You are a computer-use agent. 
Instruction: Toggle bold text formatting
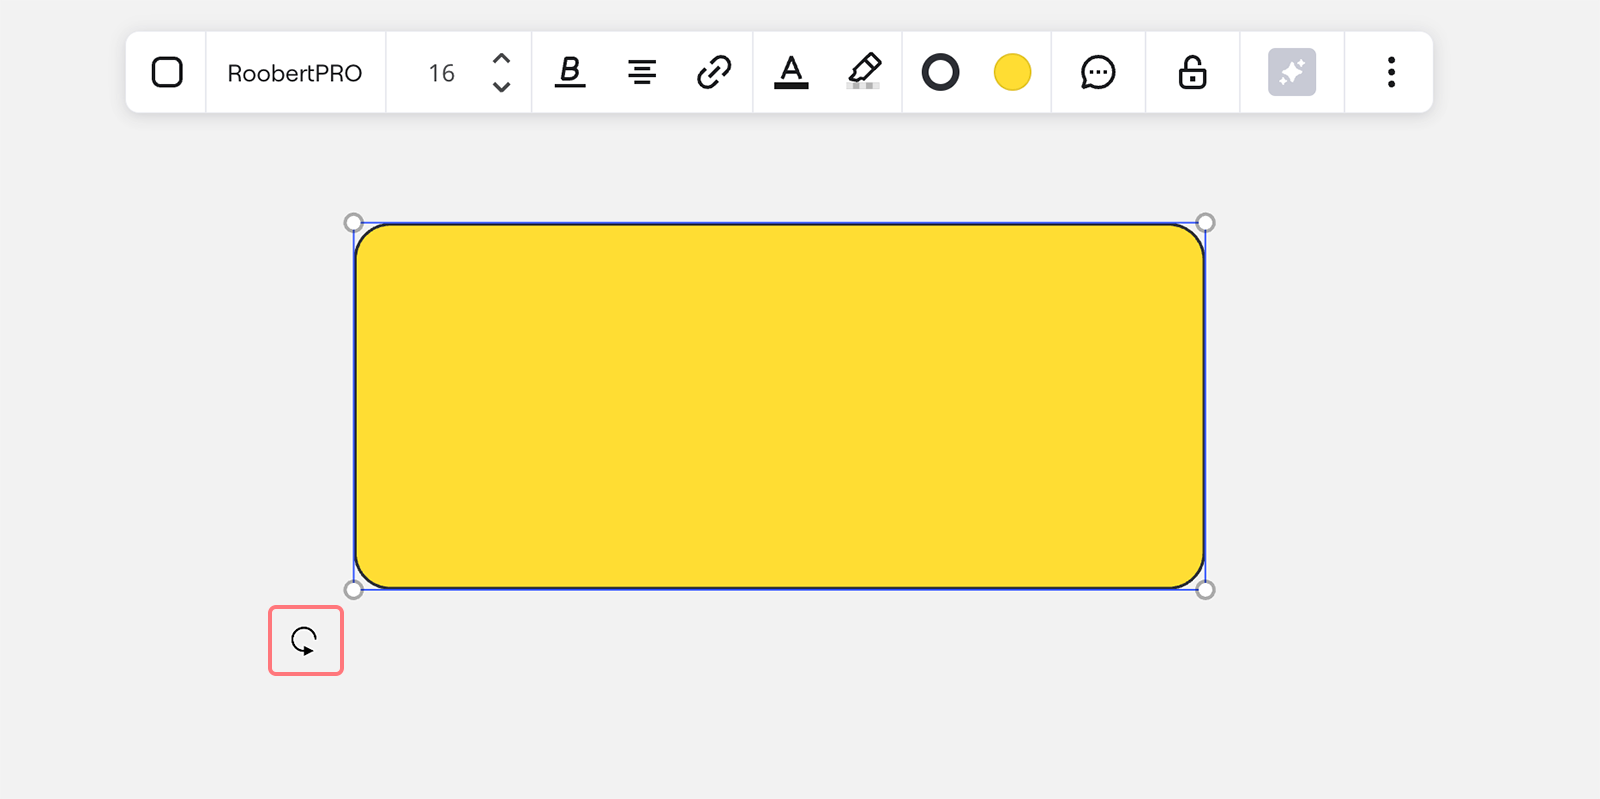[x=570, y=72]
